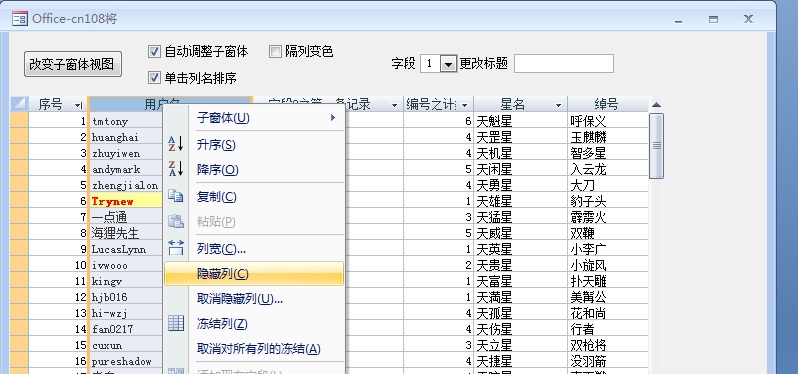Toggle 隔列变色 checkbox
The width and height of the screenshot is (798, 374).
tap(275, 51)
